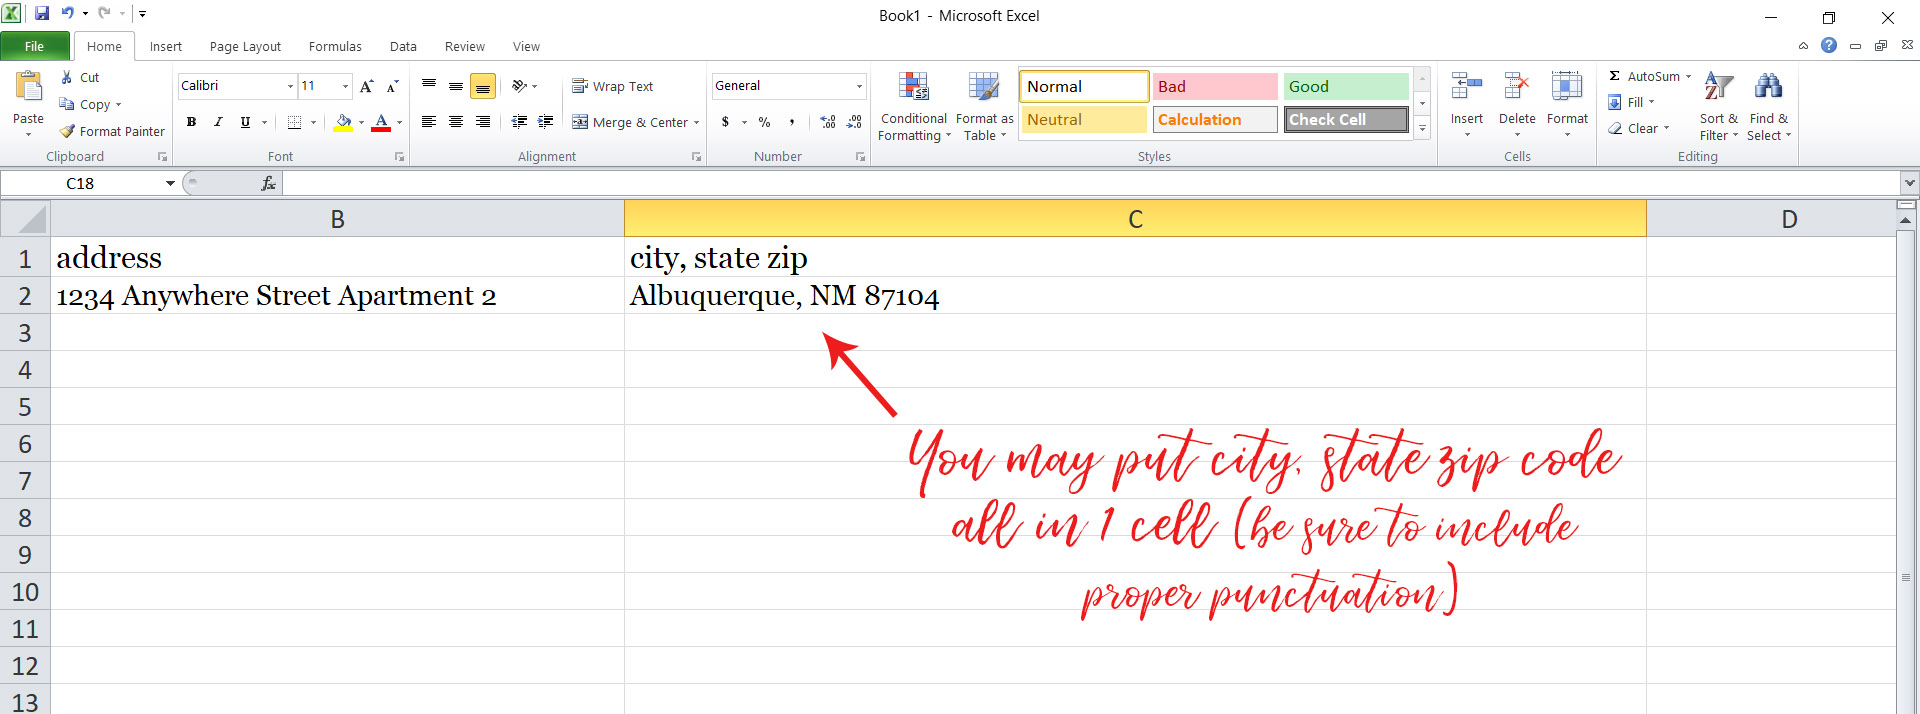Toggle Align Text Right
This screenshot has height=714, width=1920.
[483, 122]
